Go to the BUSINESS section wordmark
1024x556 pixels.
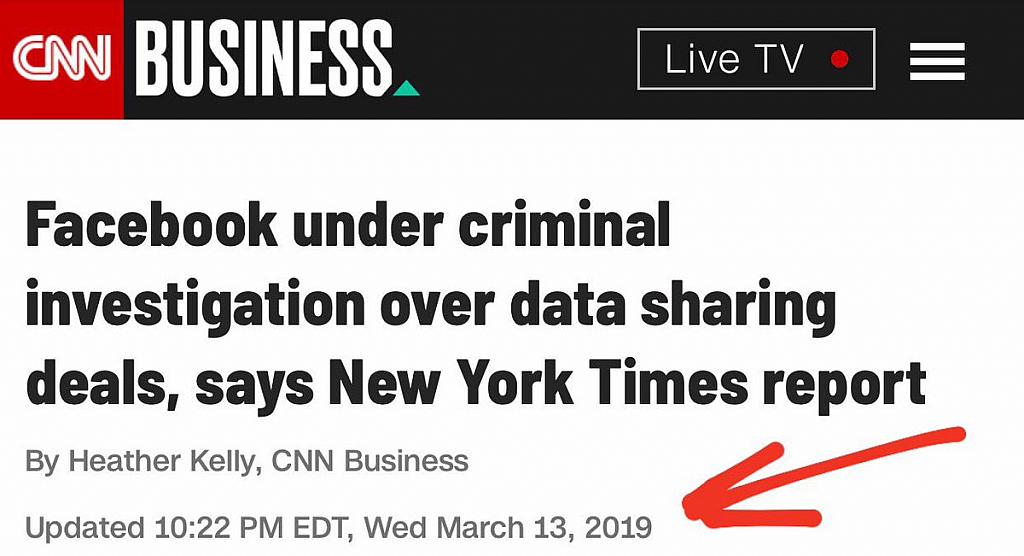tap(264, 59)
